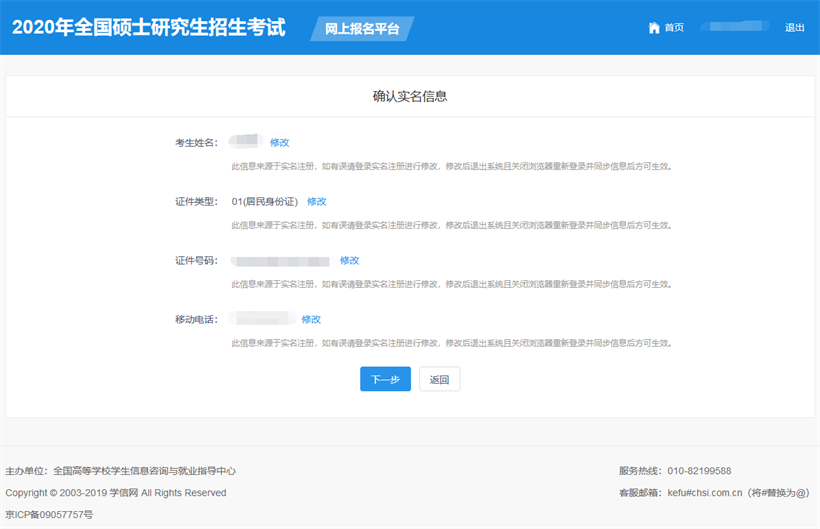
Task: Click 修改 next to 移动电话
Action: 311,320
